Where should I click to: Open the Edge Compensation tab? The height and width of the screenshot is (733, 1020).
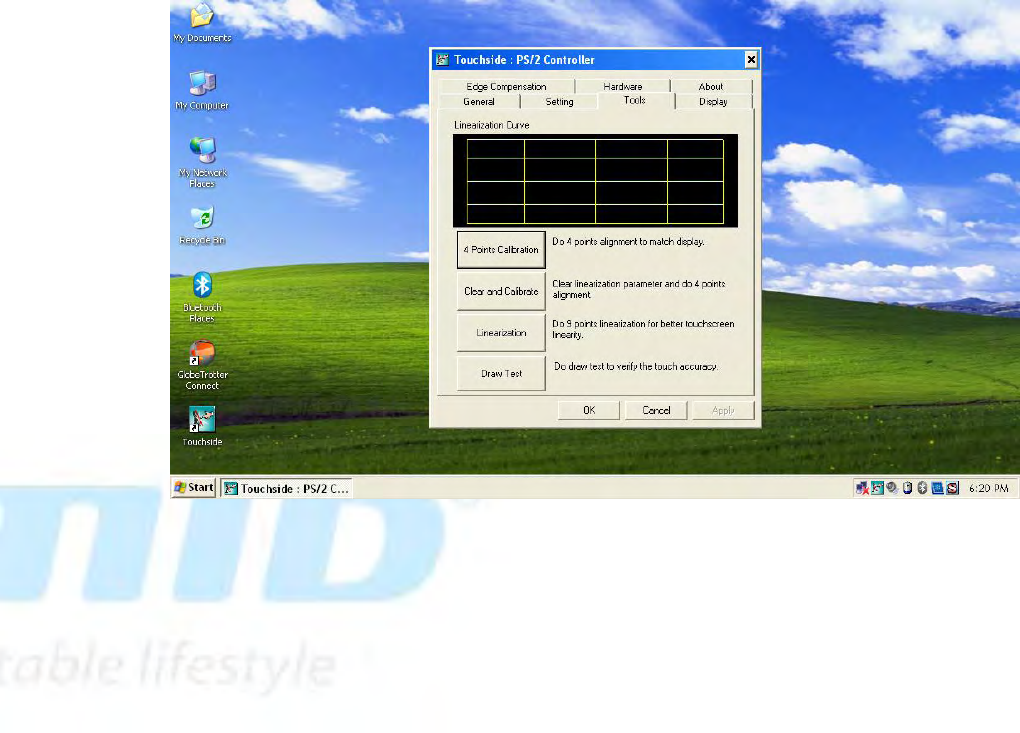pos(506,87)
